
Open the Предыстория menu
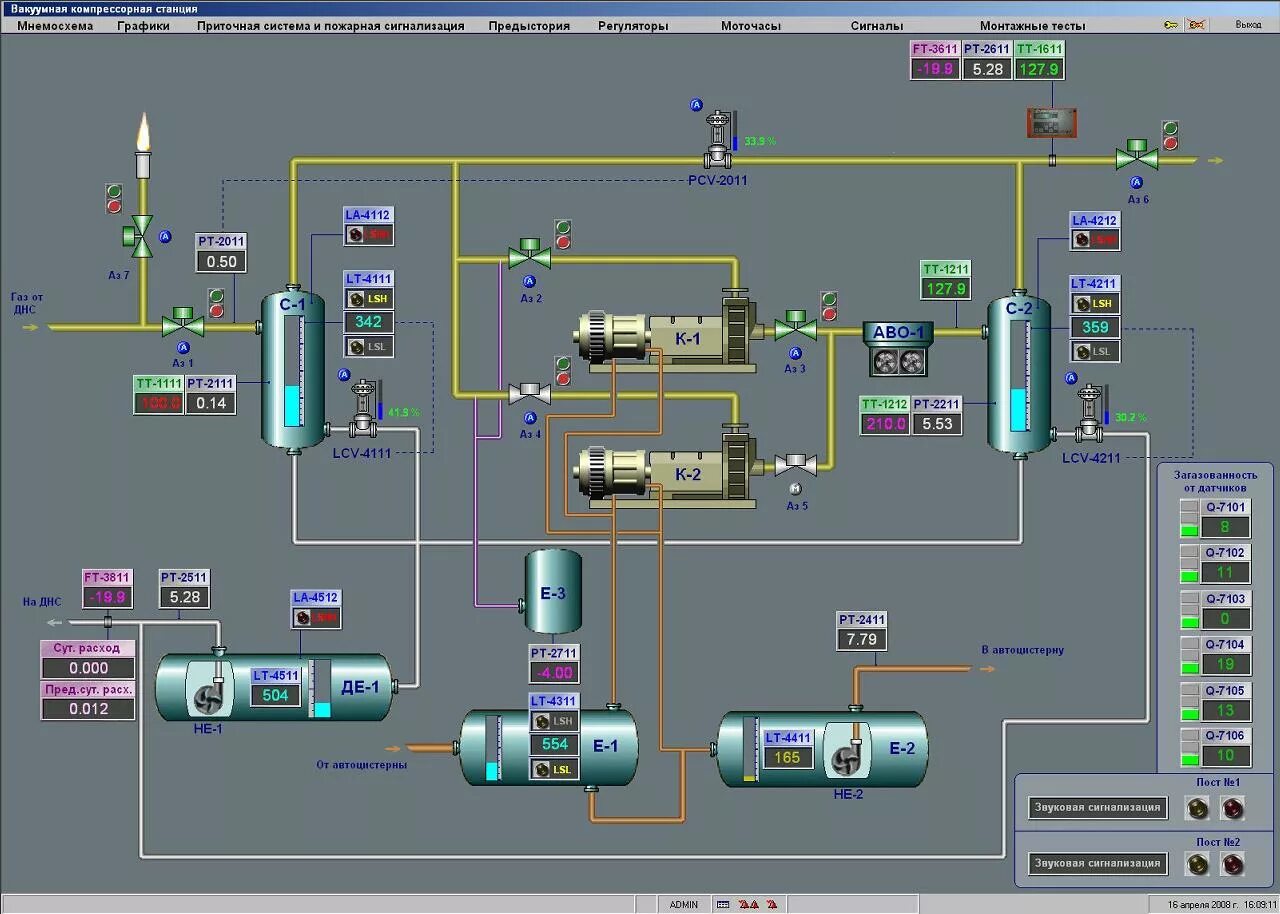tap(529, 26)
